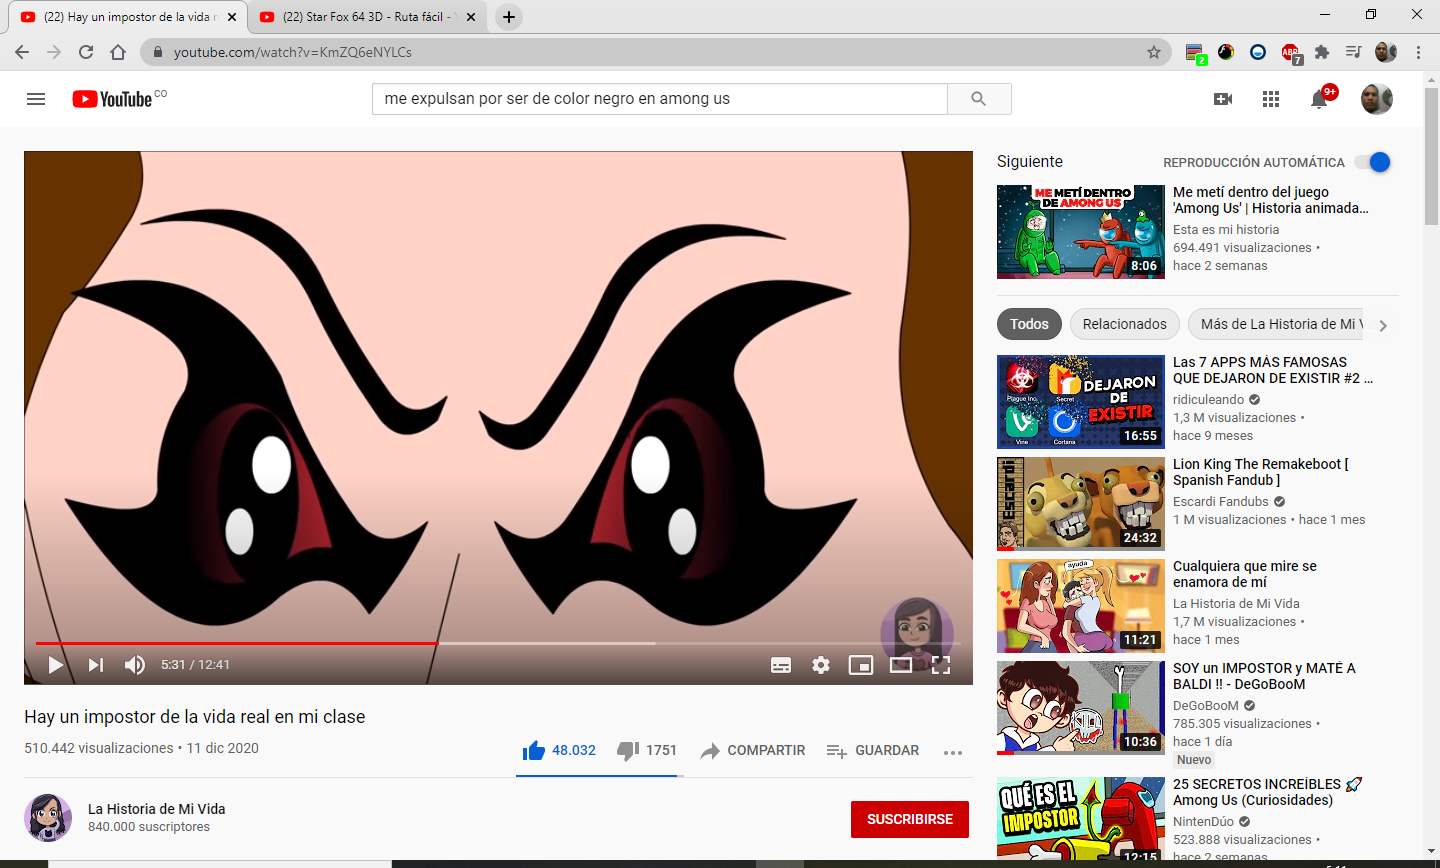Close the Star Fox 64 3D tab
Viewport: 1440px width, 868px height.
point(471,17)
